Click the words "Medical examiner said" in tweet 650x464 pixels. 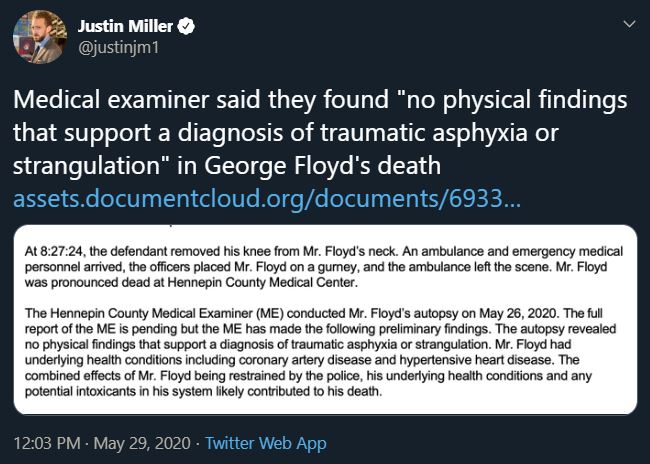(x=109, y=102)
